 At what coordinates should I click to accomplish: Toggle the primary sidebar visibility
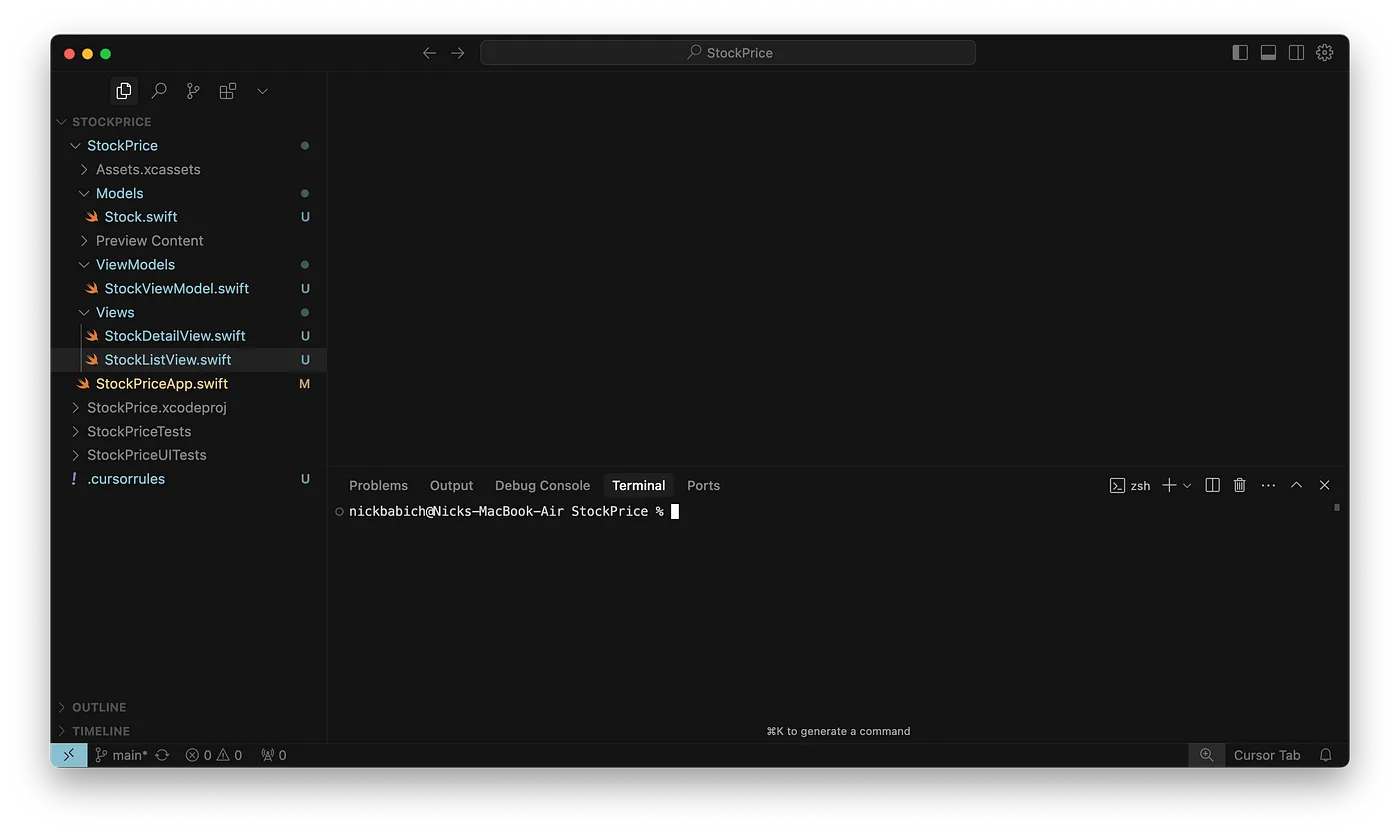(x=1239, y=52)
